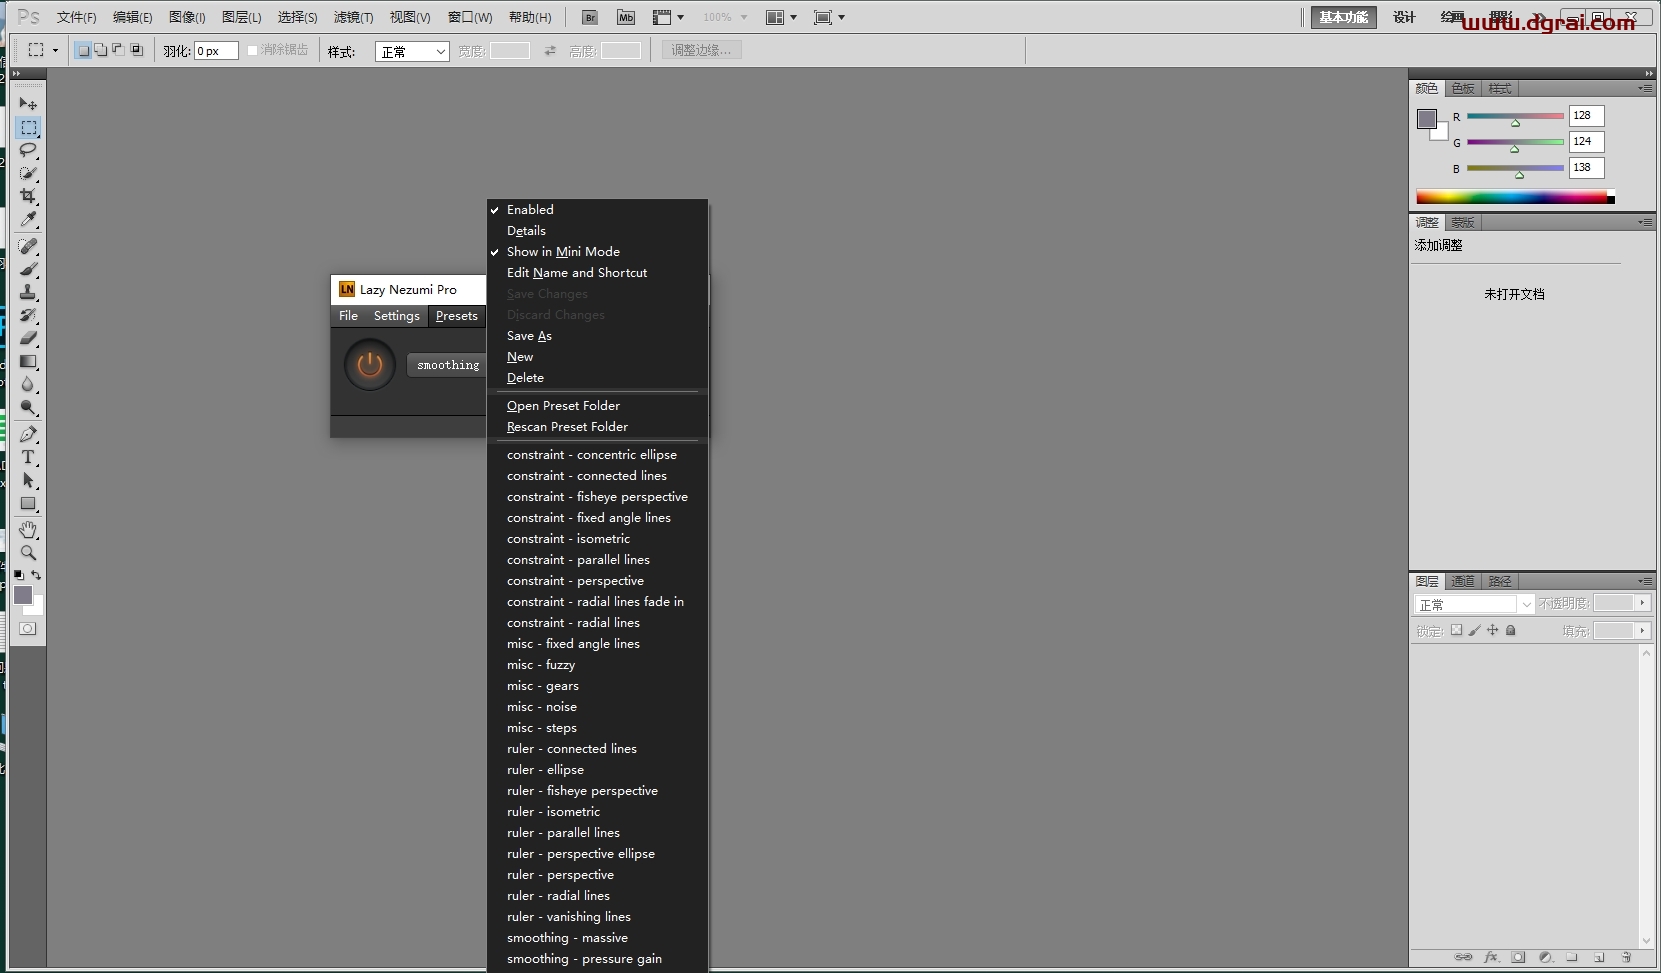Open the opacity slider arrow

pyautogui.click(x=1642, y=603)
